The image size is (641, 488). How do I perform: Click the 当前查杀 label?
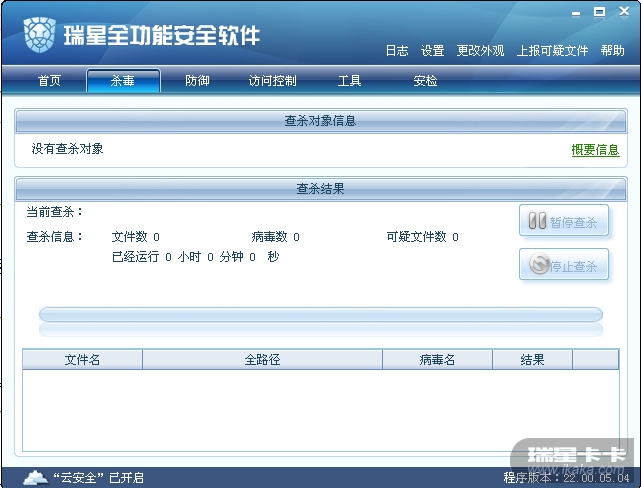[x=55, y=212]
